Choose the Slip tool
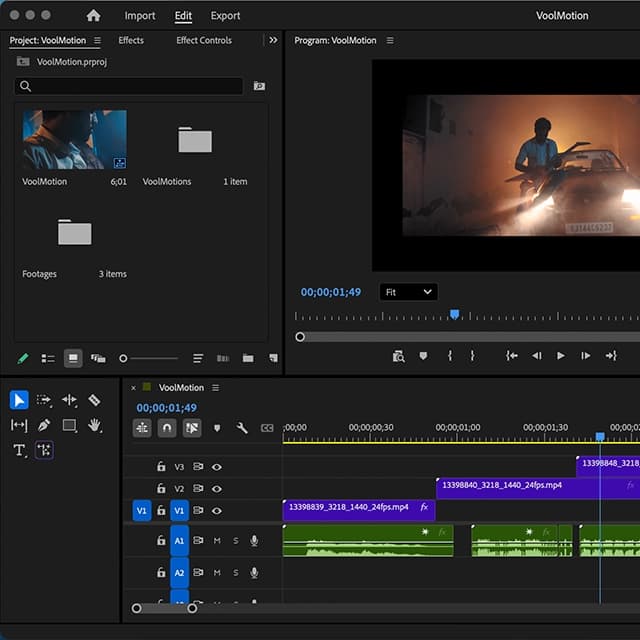This screenshot has height=640, width=640. click(x=19, y=425)
